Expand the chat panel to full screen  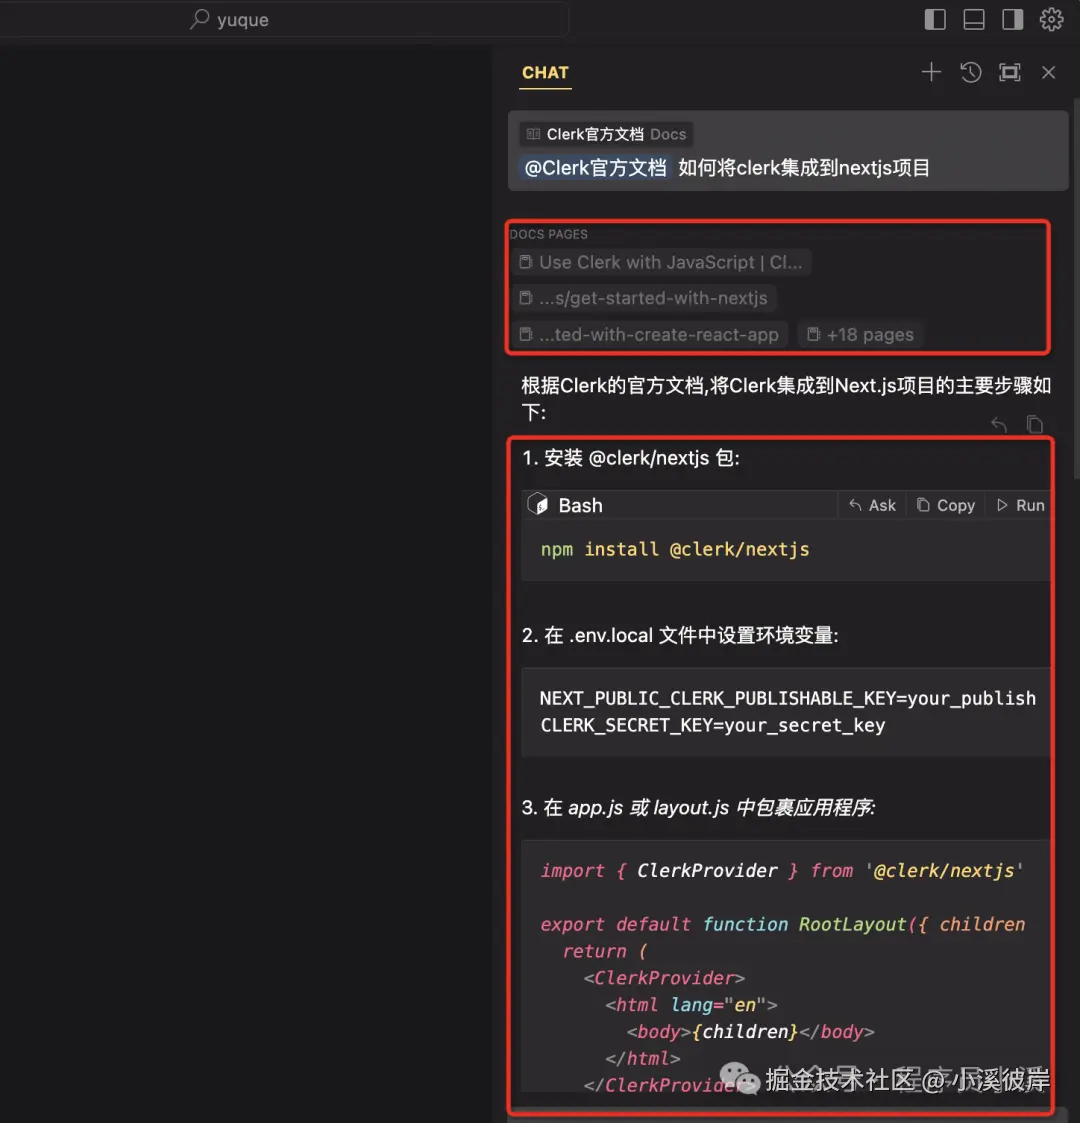1009,72
